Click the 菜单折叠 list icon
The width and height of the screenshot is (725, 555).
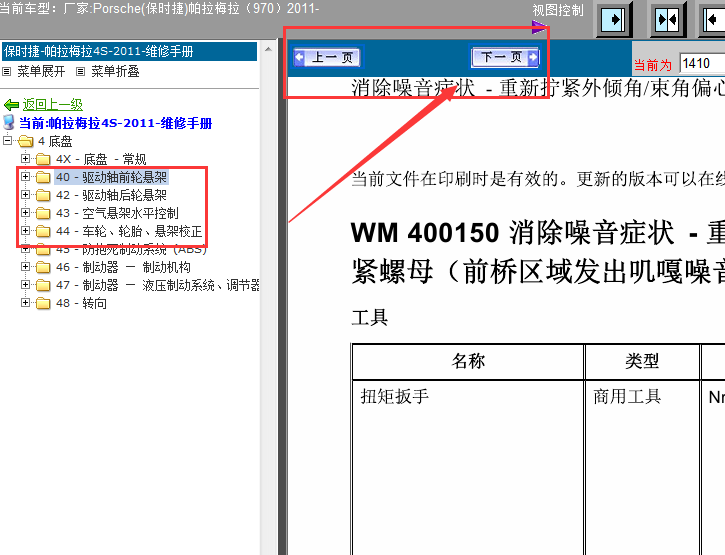coord(80,72)
